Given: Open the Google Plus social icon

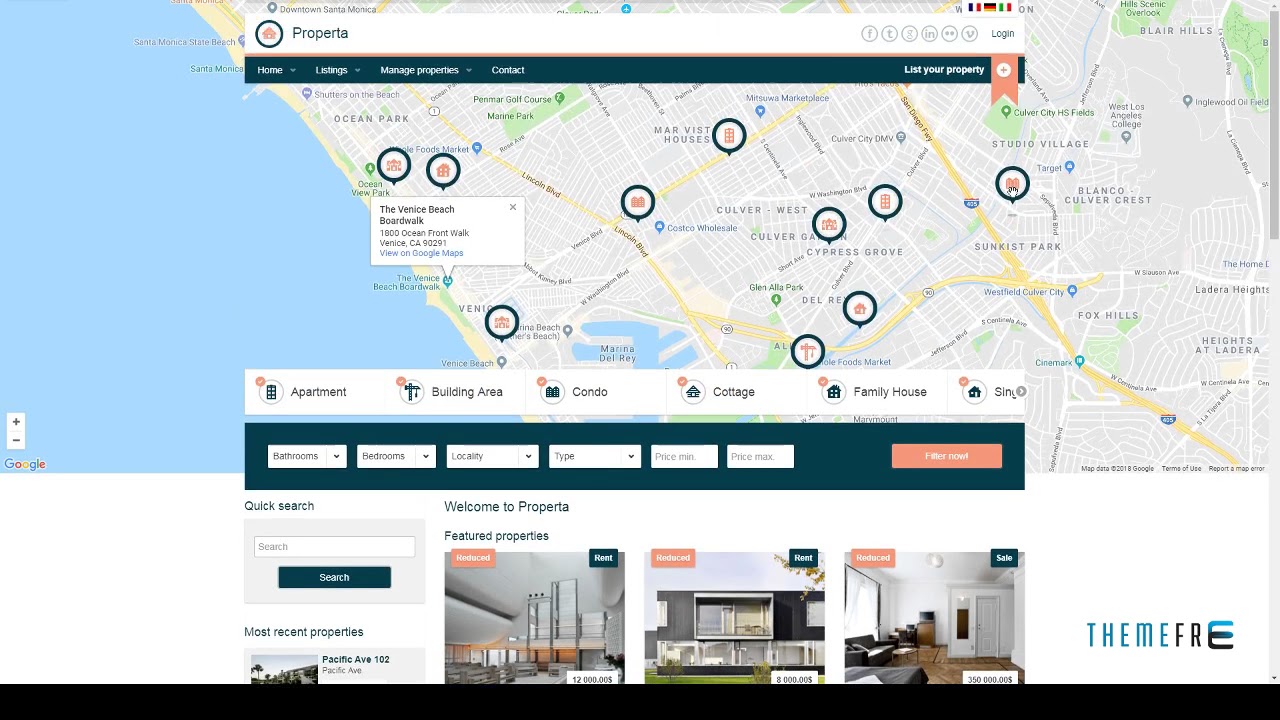Looking at the screenshot, I should pyautogui.click(x=909, y=34).
